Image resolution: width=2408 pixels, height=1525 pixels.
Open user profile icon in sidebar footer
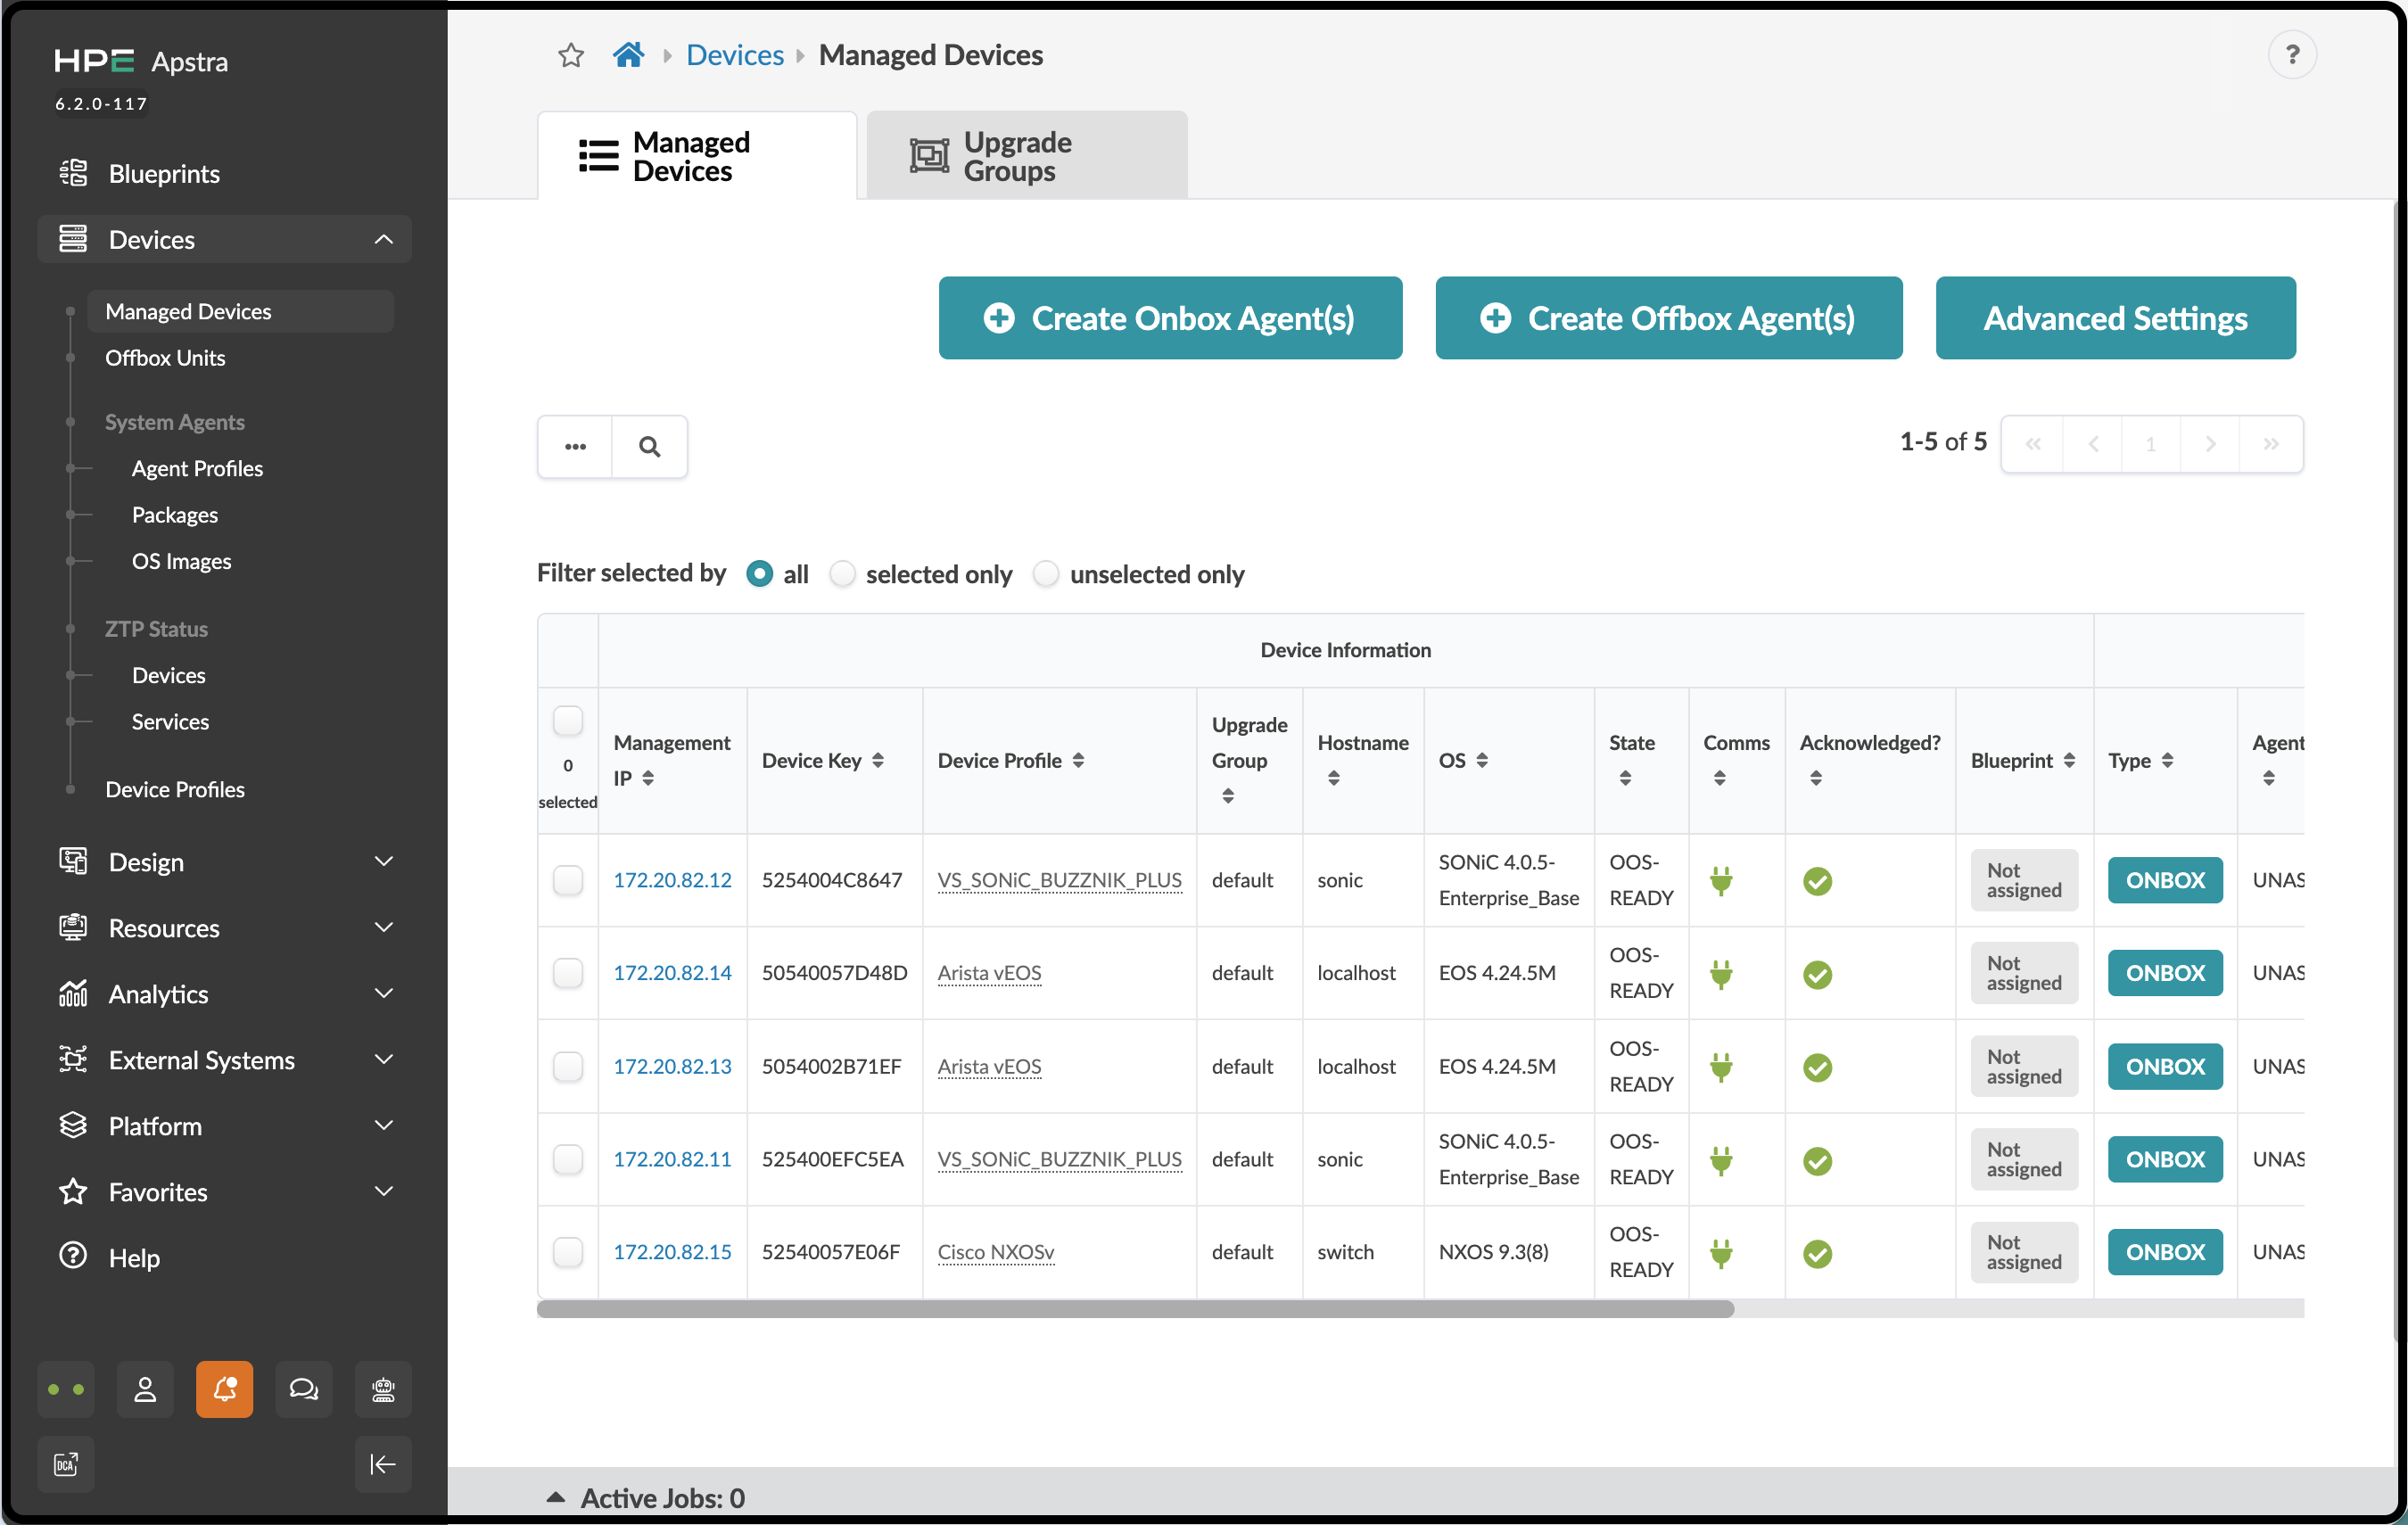[x=145, y=1388]
